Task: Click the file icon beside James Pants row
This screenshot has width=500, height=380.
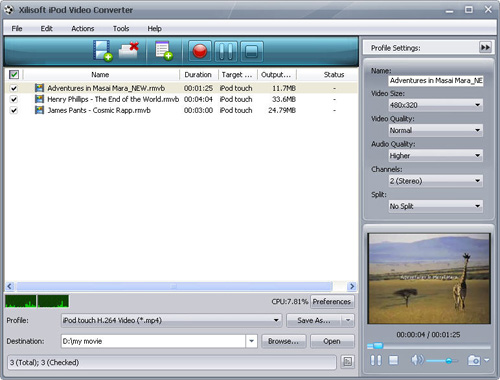Action: [39, 110]
